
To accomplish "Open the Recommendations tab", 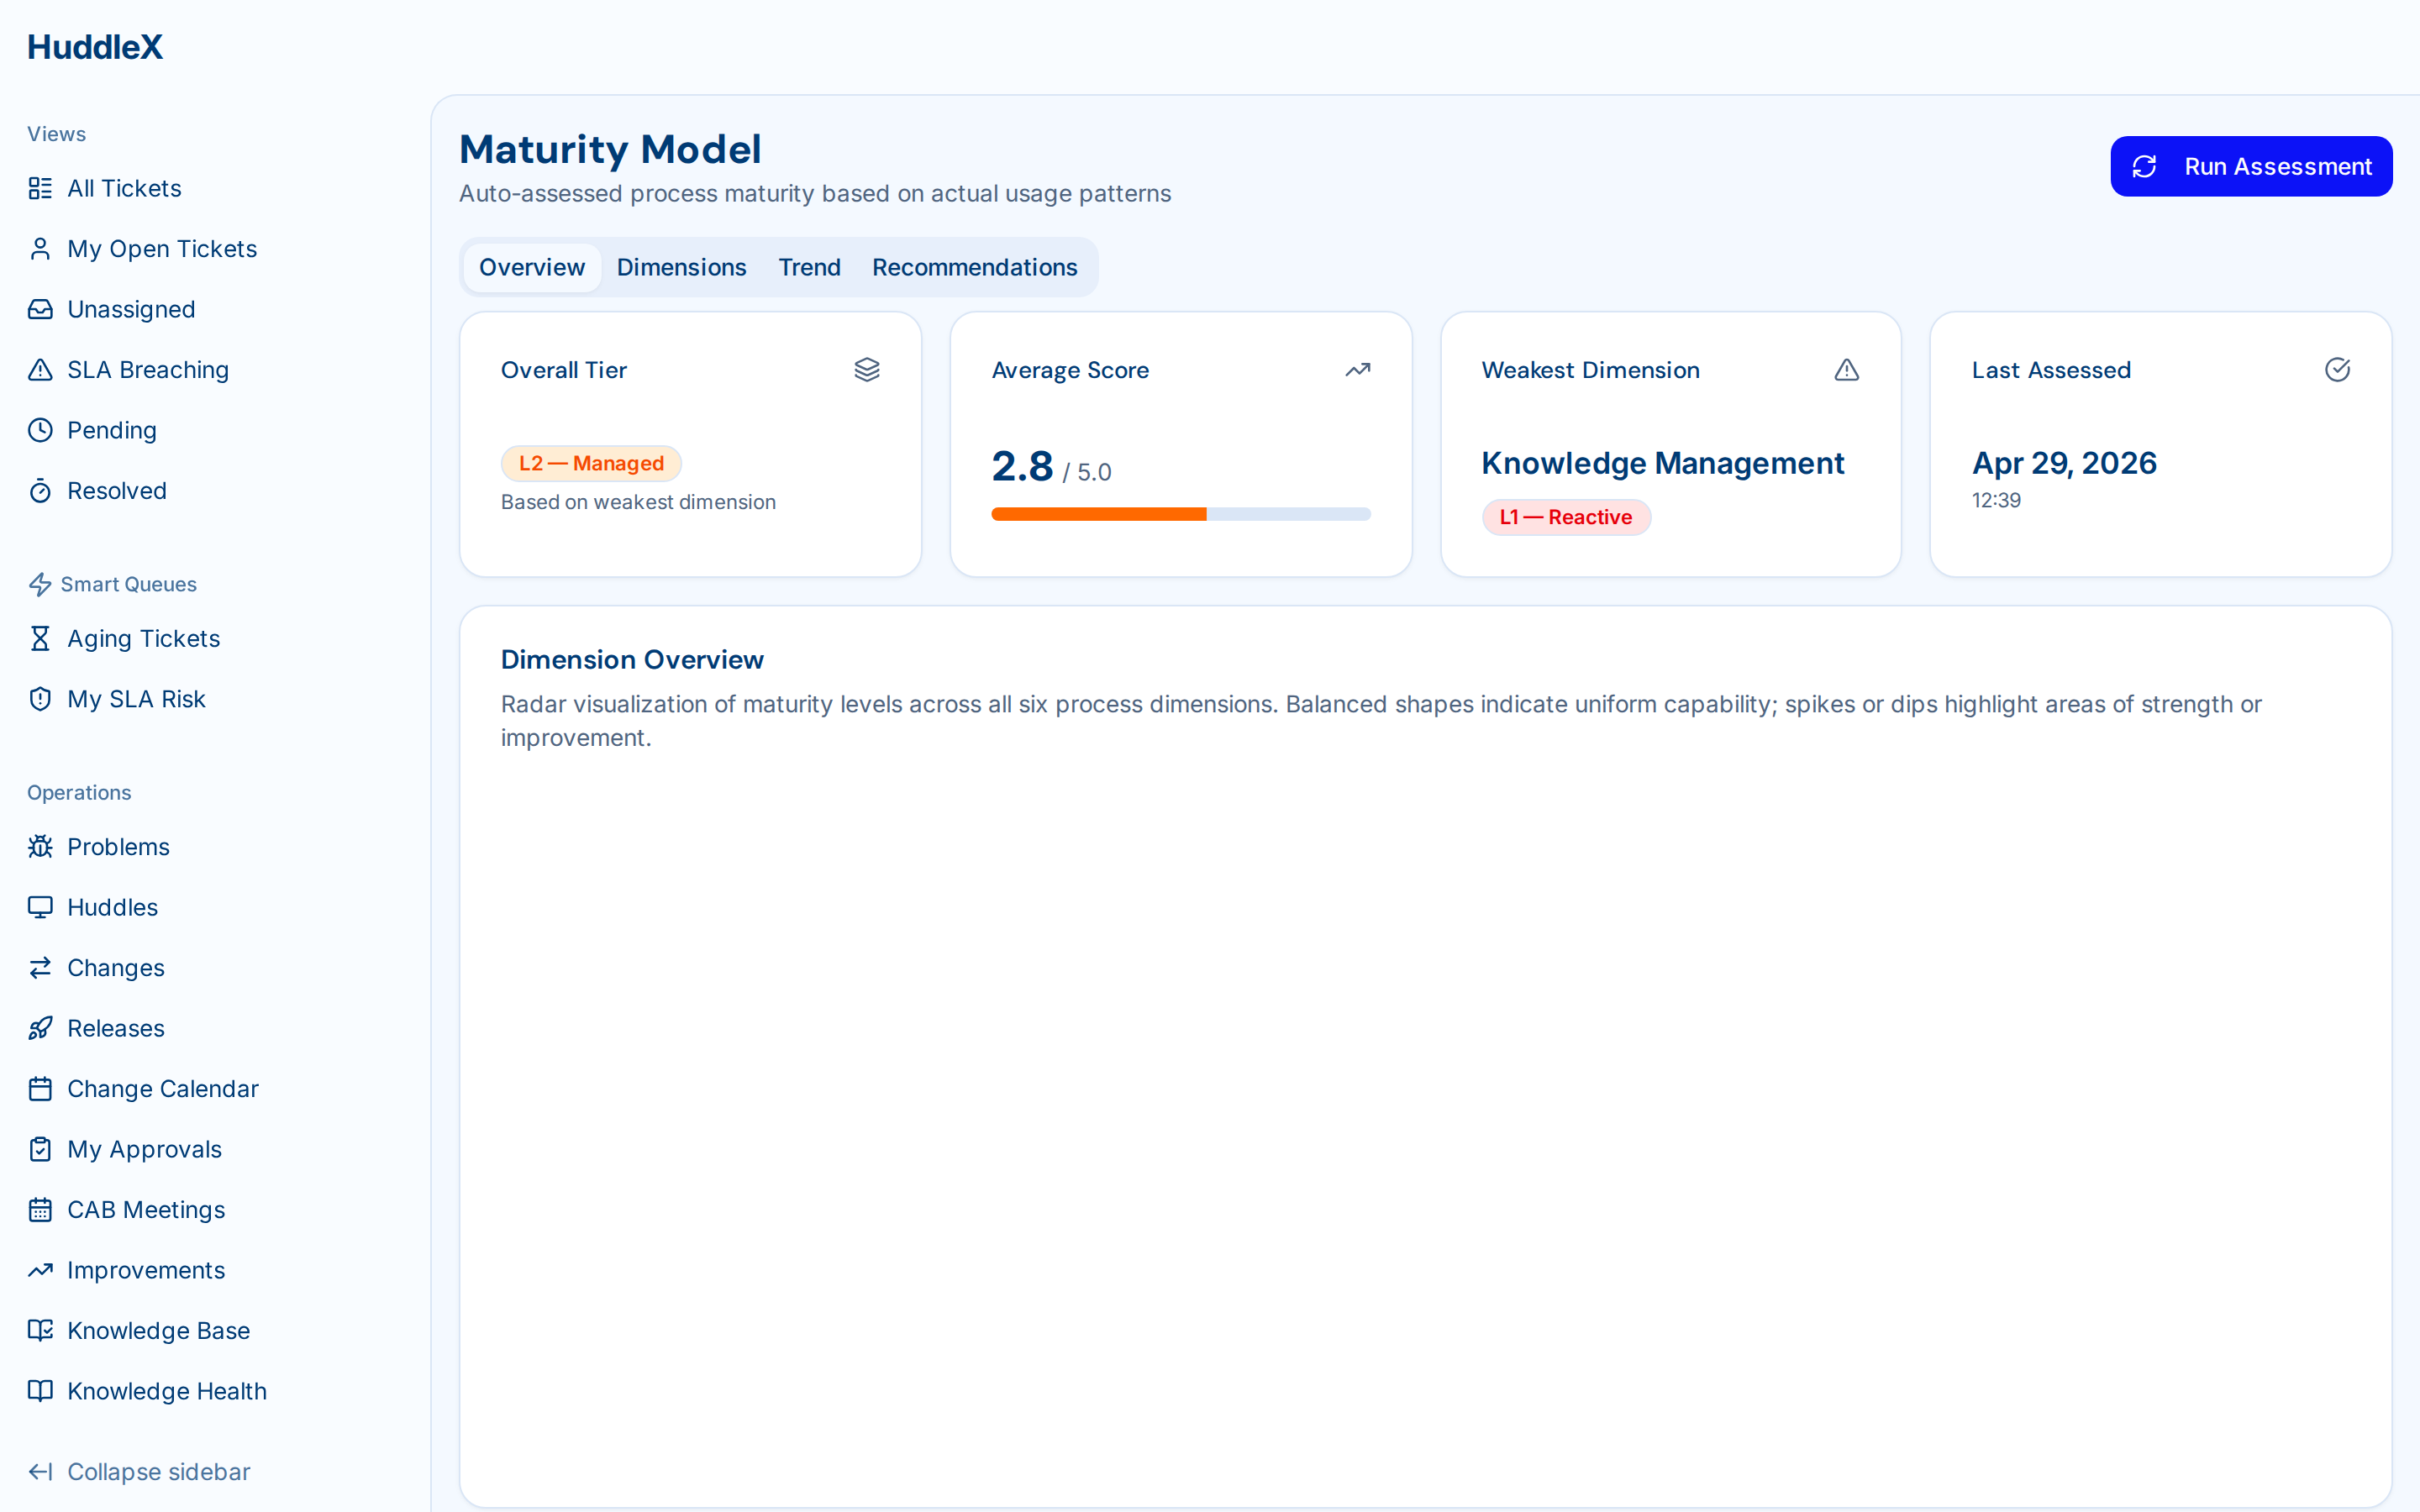I will pos(975,267).
